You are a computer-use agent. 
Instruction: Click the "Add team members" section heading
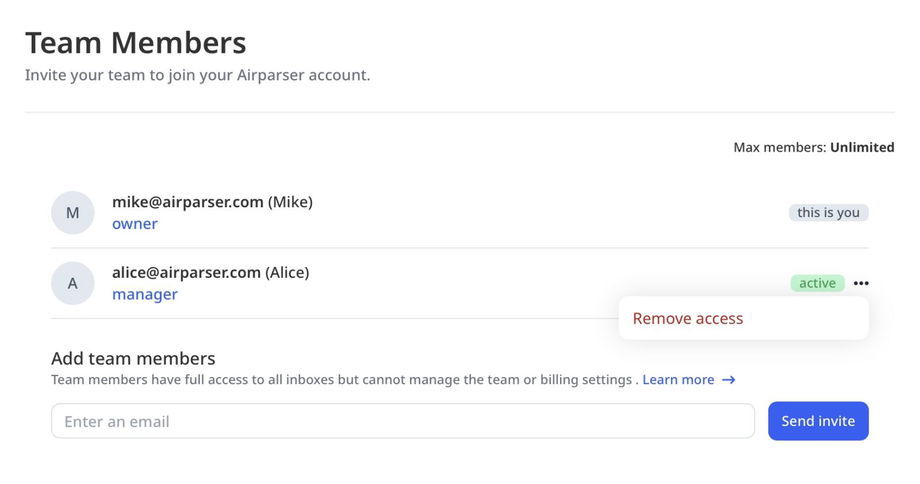click(133, 358)
